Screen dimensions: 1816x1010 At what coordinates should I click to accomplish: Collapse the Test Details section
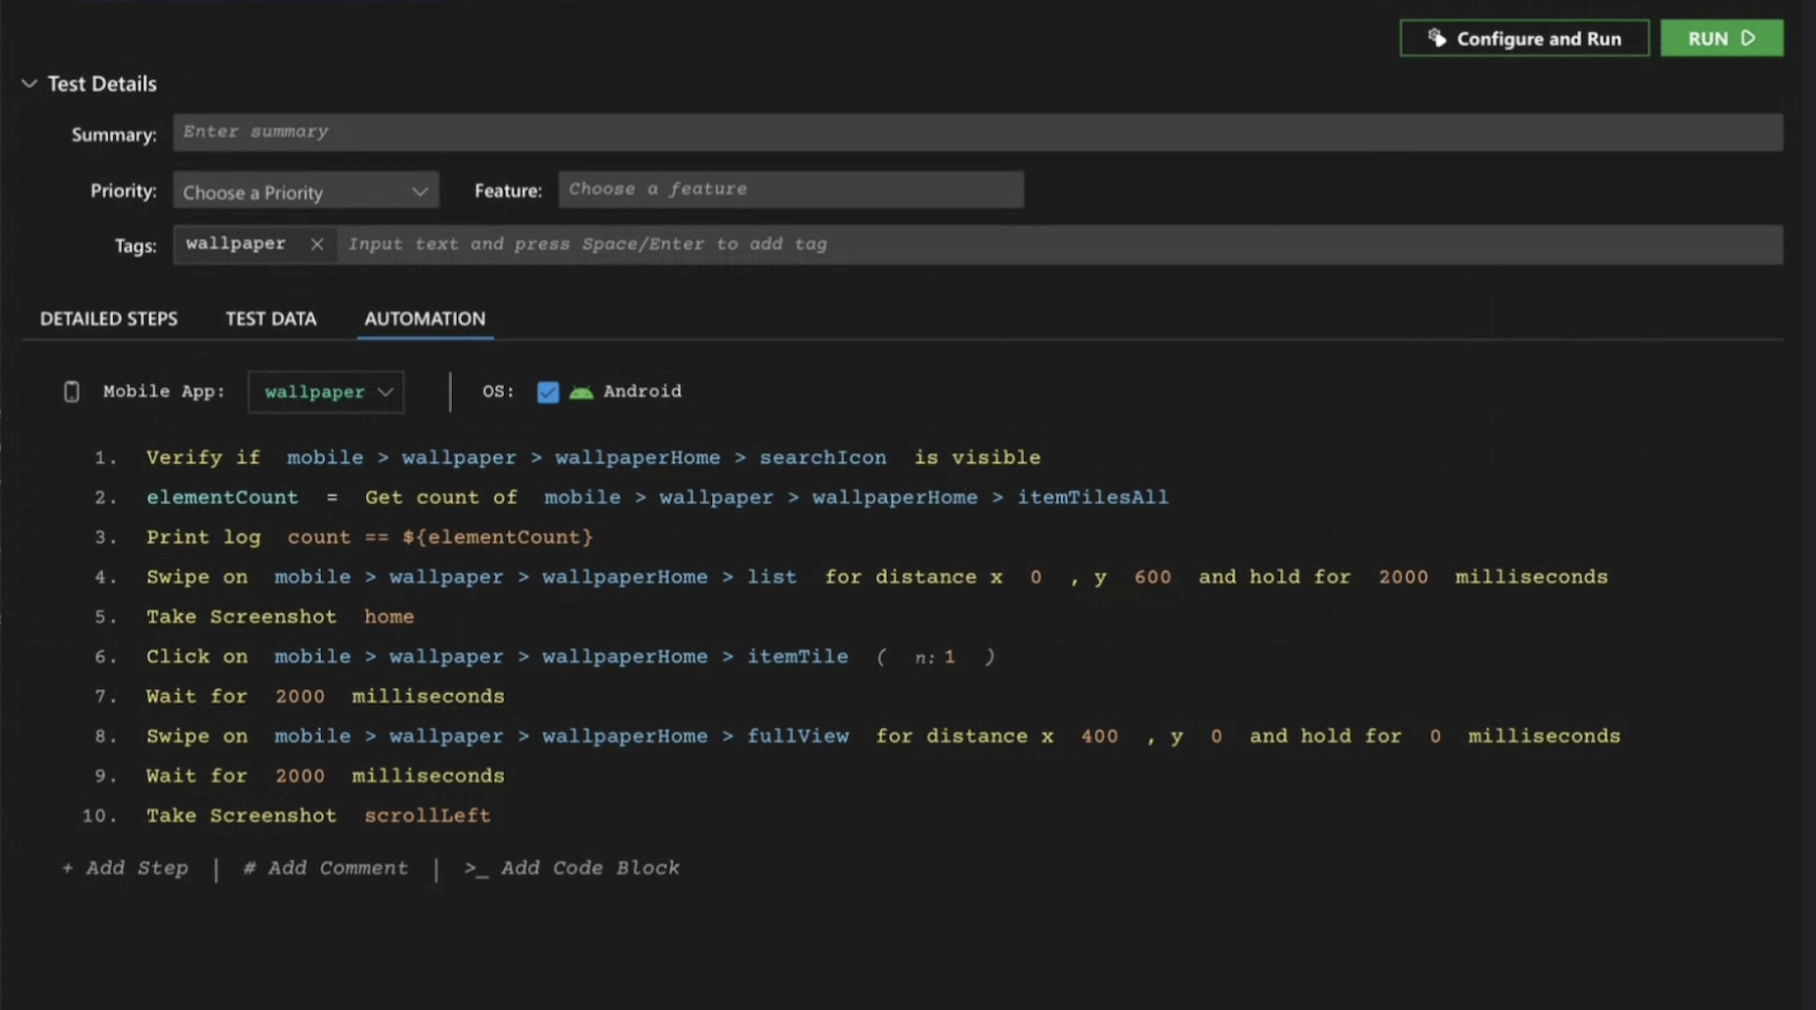pos(29,84)
